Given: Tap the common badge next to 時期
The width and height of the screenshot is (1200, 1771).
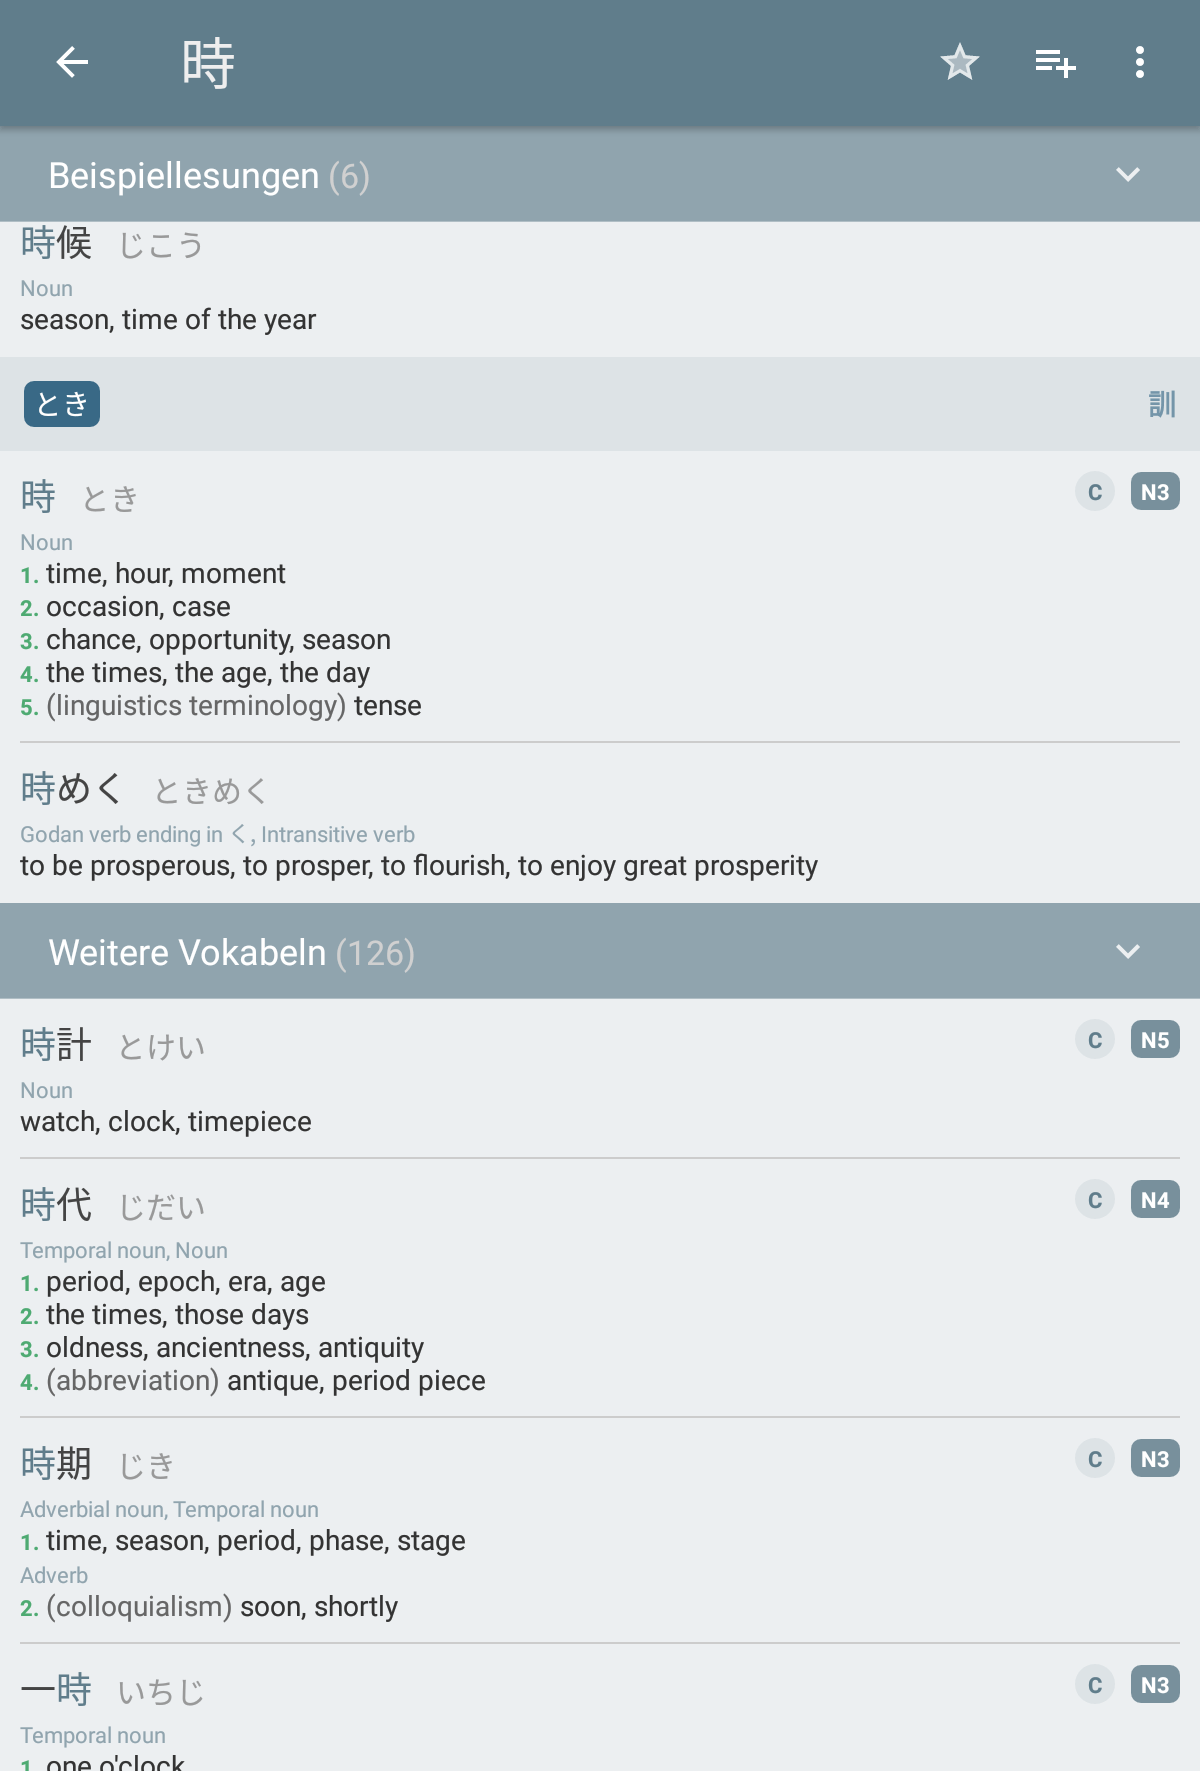Looking at the screenshot, I should coord(1095,1459).
